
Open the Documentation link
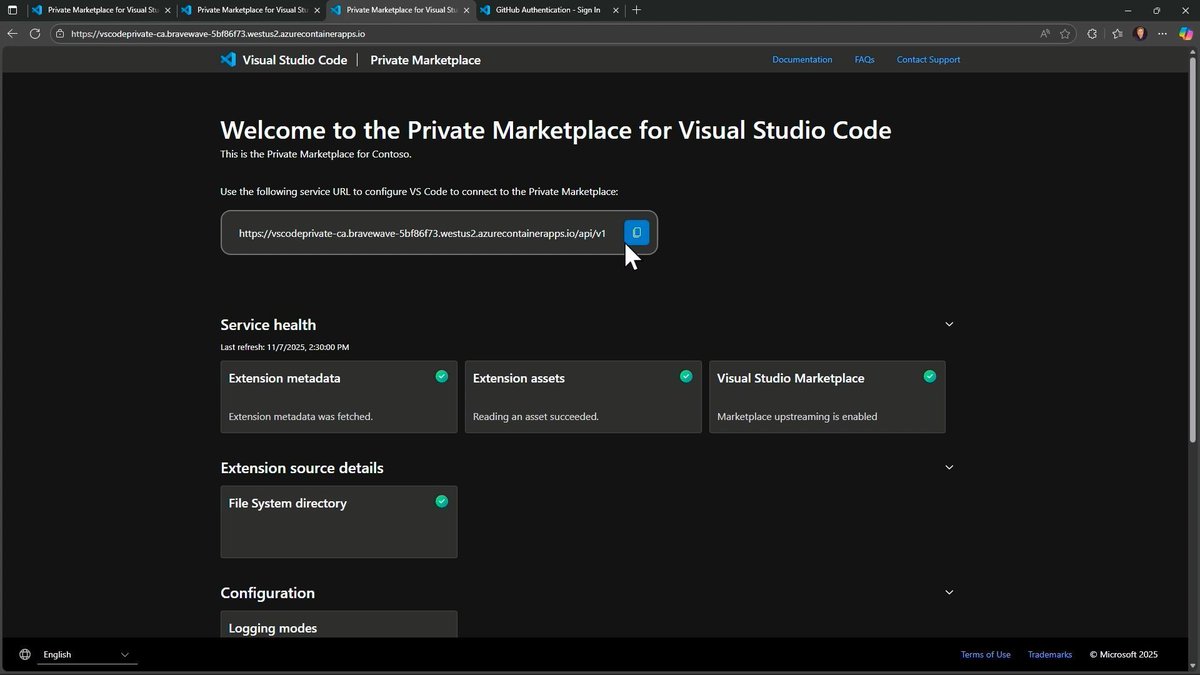click(x=801, y=59)
